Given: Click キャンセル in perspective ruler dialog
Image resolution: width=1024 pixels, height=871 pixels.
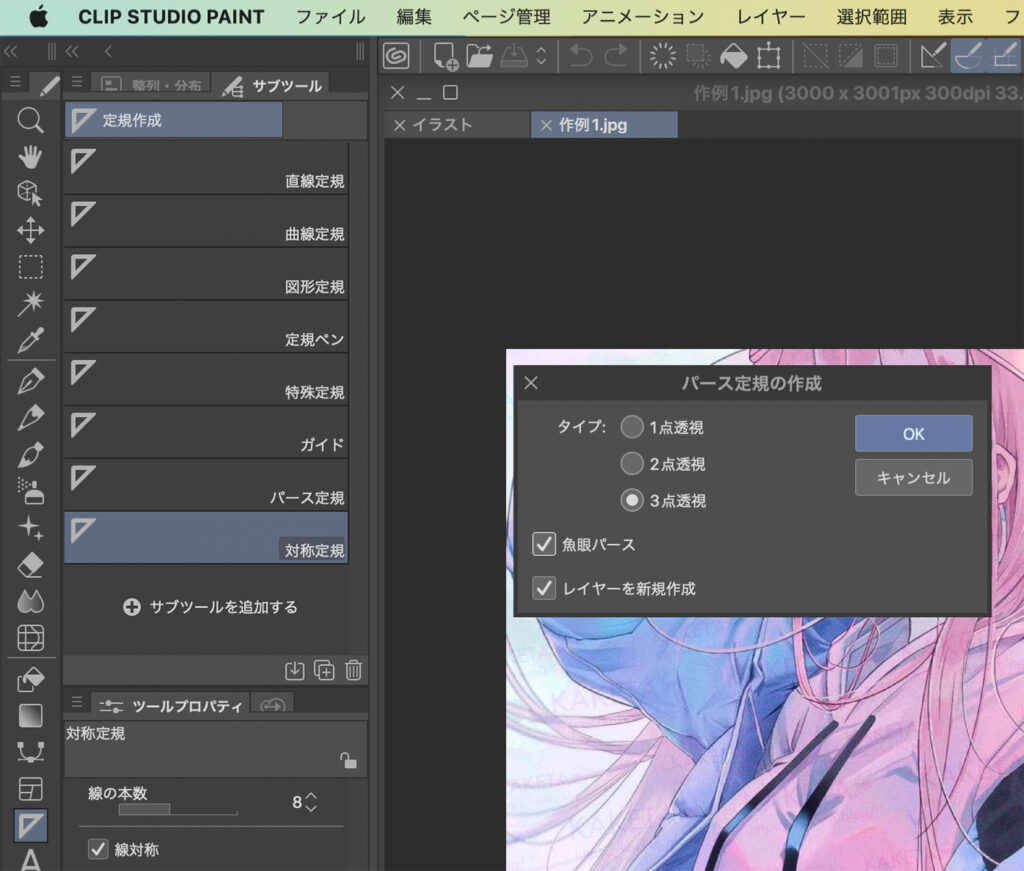Looking at the screenshot, I should click(x=914, y=477).
